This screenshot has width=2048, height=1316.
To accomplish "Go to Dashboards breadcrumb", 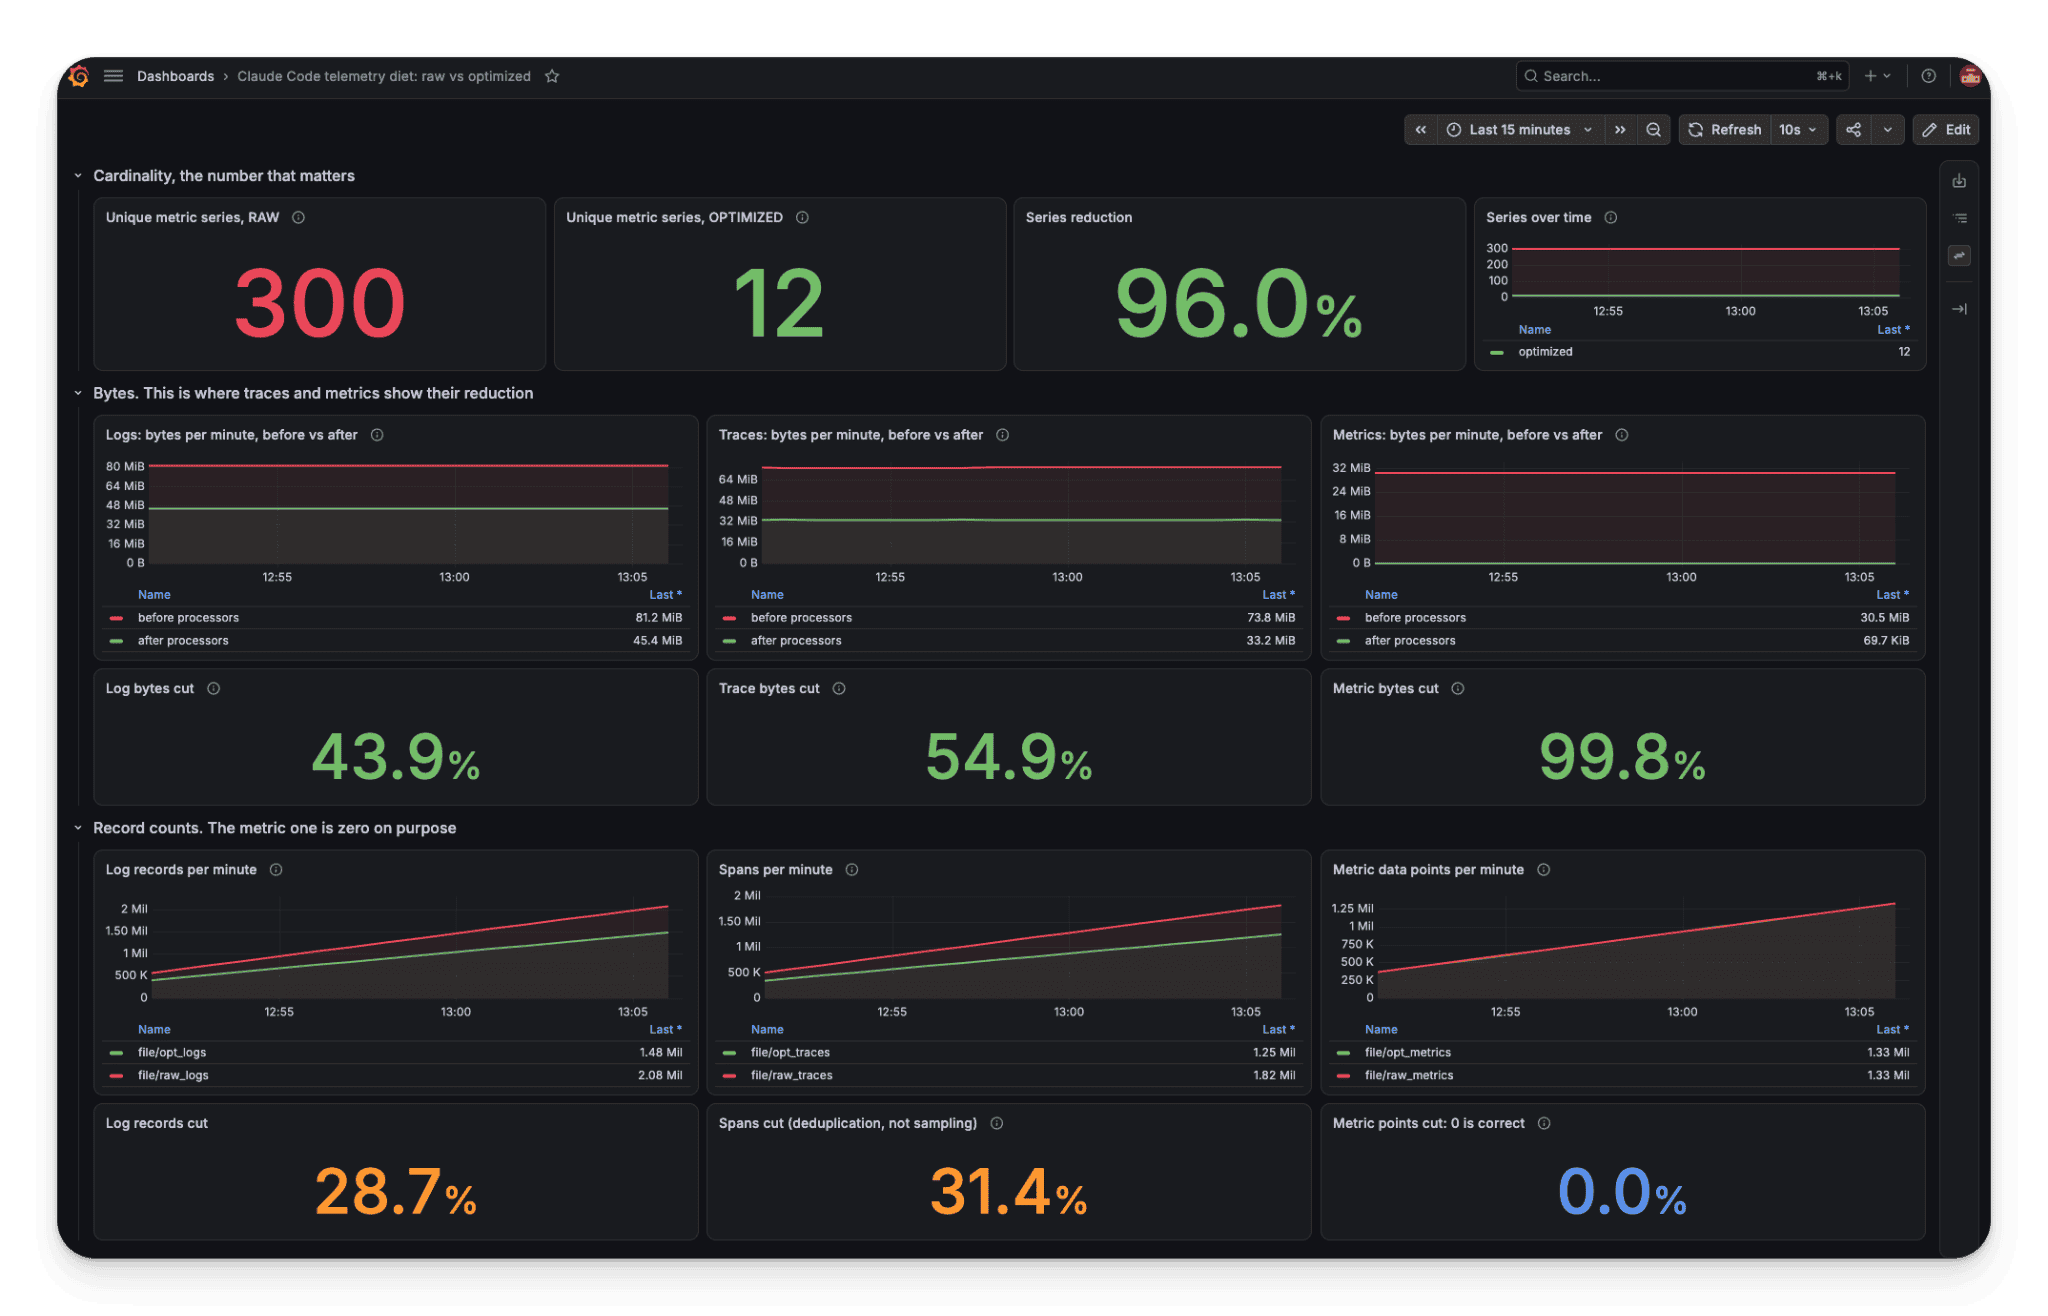I will 175,76.
